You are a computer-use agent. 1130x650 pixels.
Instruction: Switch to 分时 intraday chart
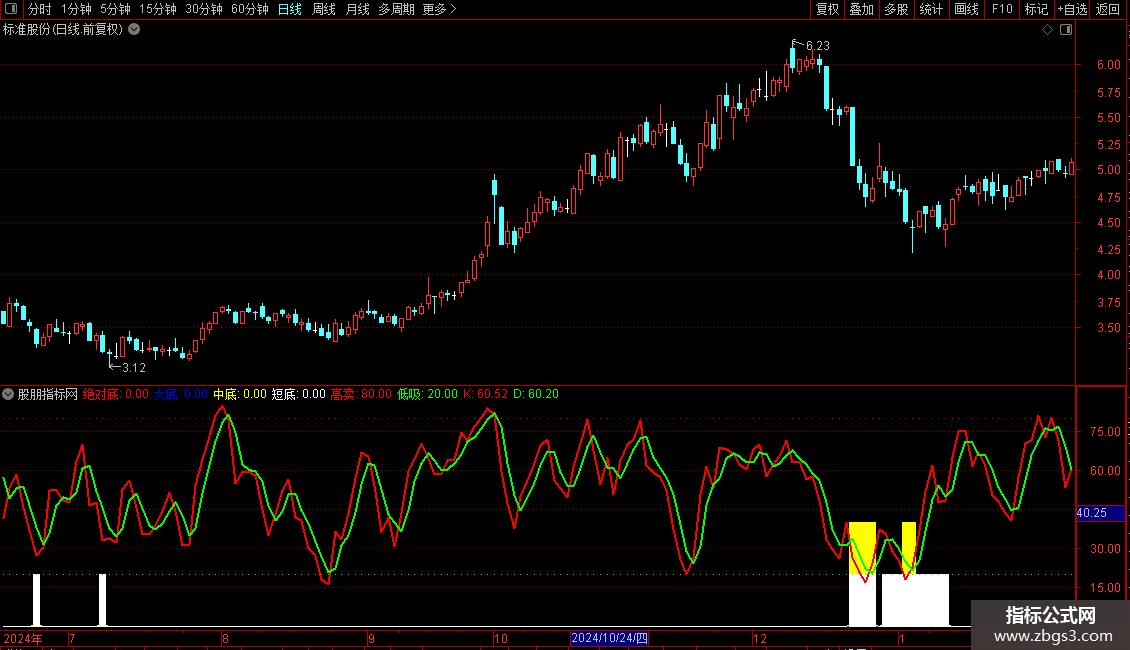40,9
